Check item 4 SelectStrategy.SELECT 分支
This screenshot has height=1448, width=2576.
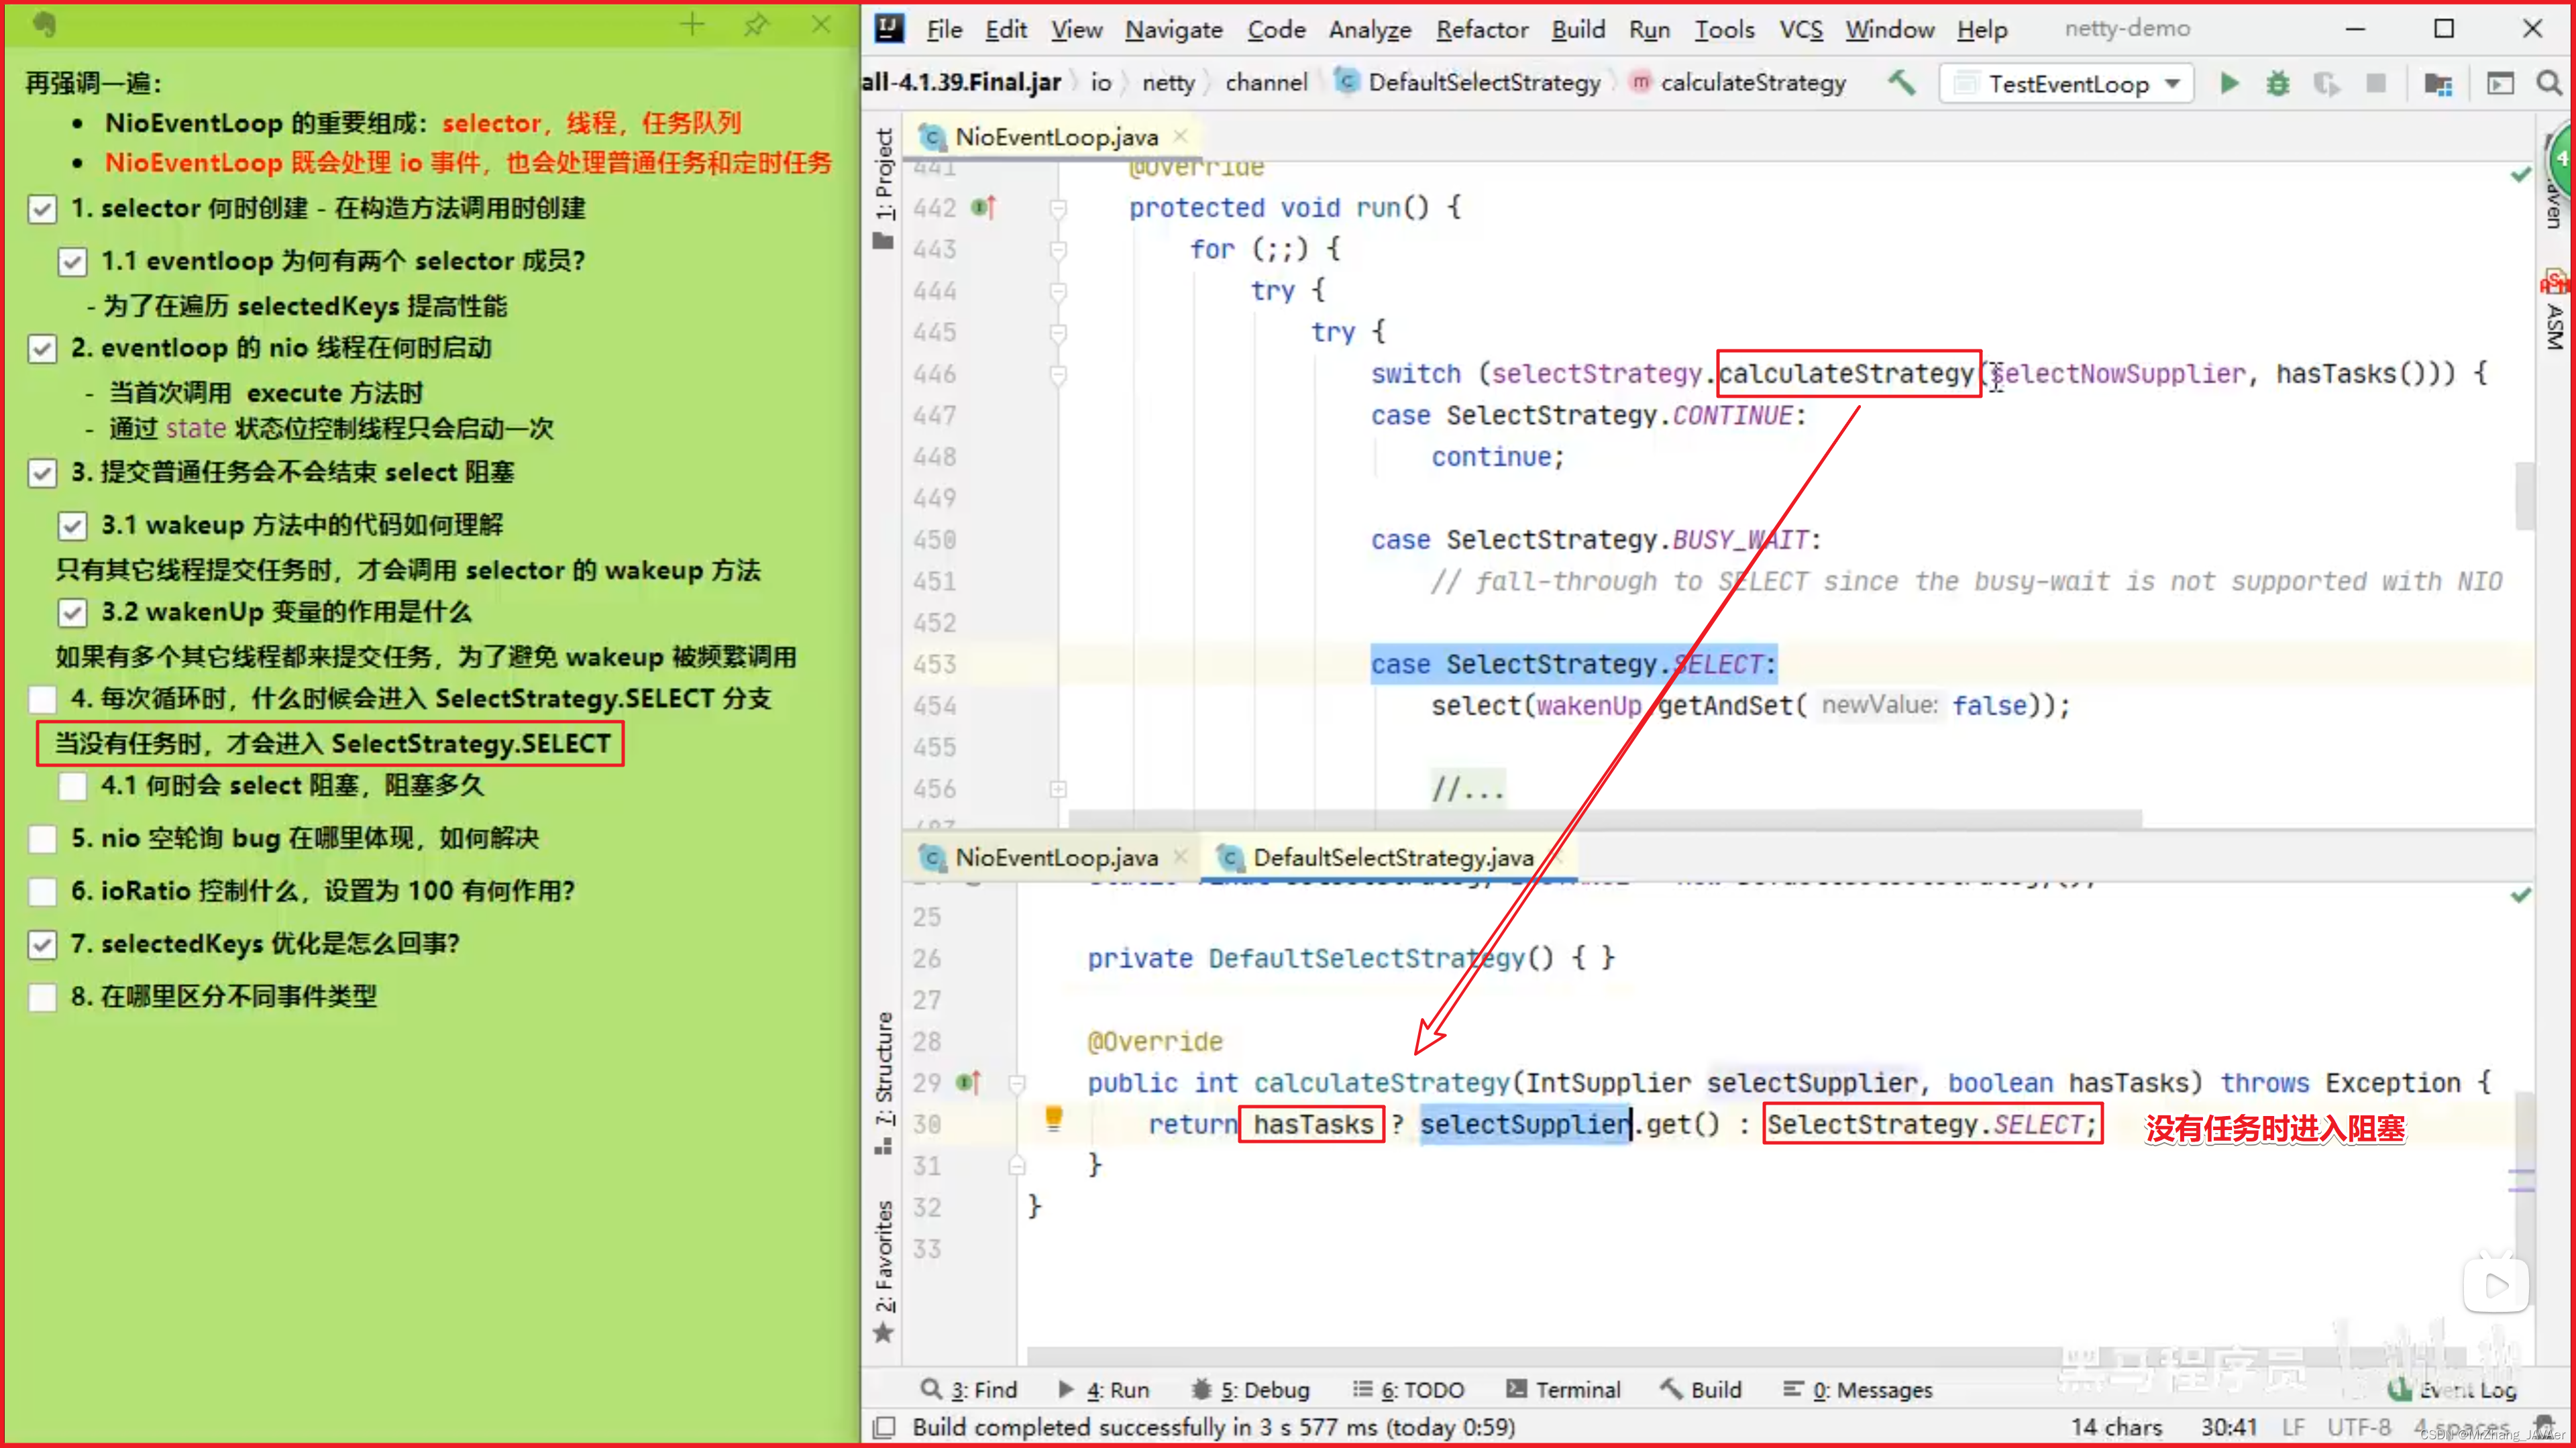pos(42,699)
